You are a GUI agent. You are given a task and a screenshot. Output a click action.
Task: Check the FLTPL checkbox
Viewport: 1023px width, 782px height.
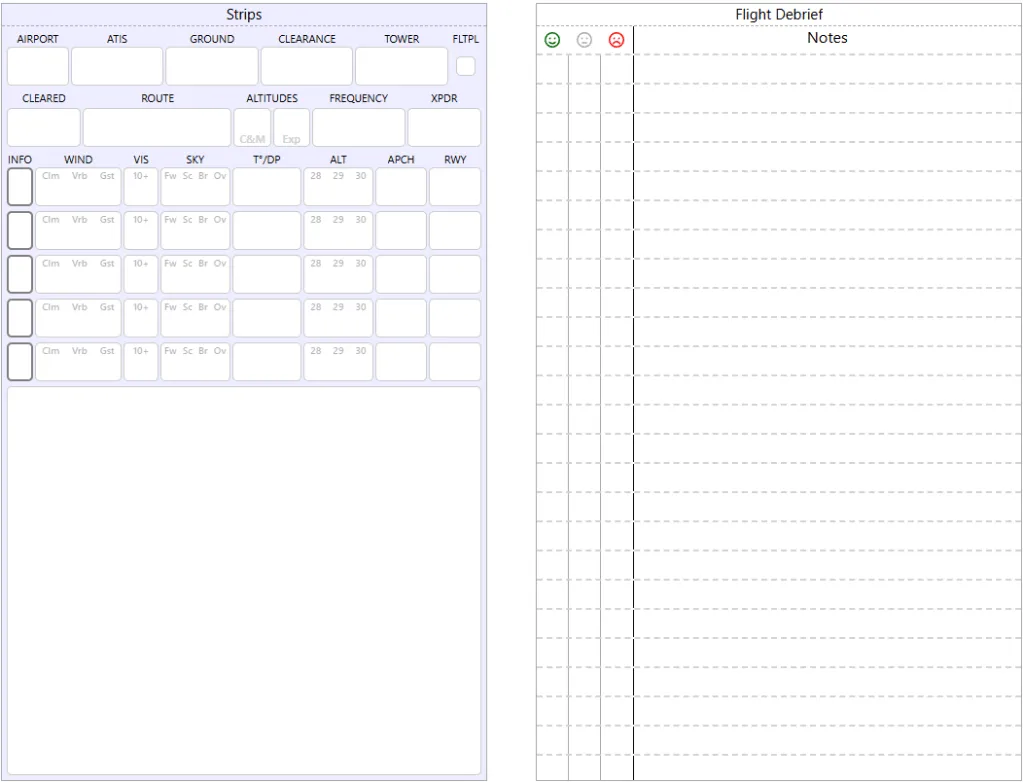pos(465,66)
